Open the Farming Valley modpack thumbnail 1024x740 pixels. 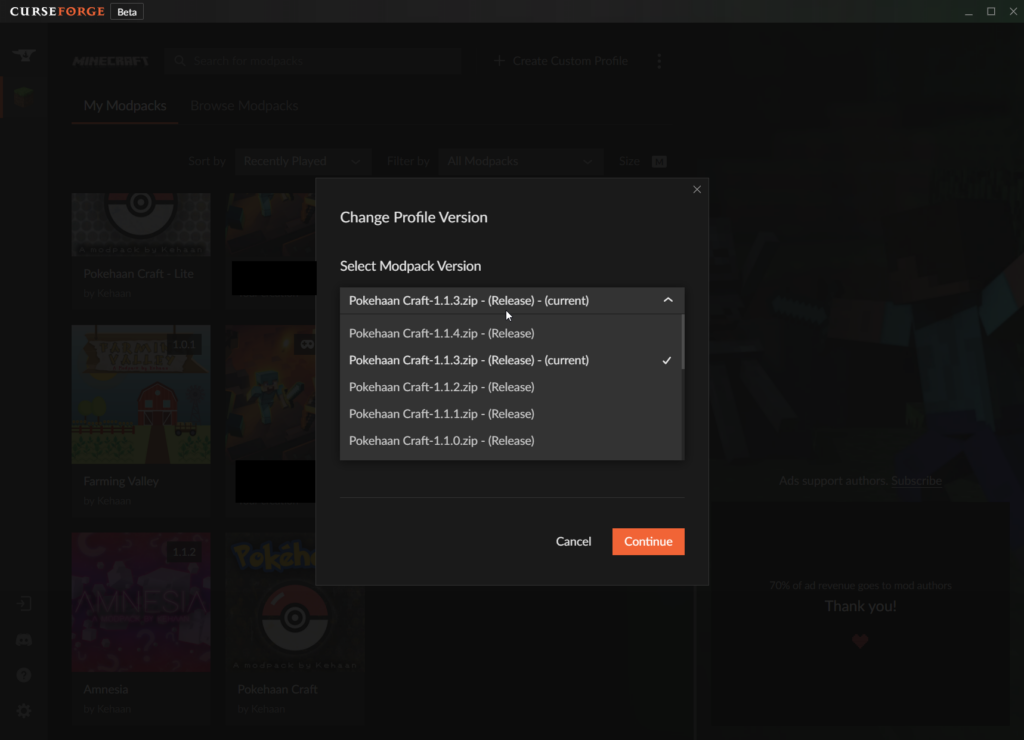[x=141, y=394]
